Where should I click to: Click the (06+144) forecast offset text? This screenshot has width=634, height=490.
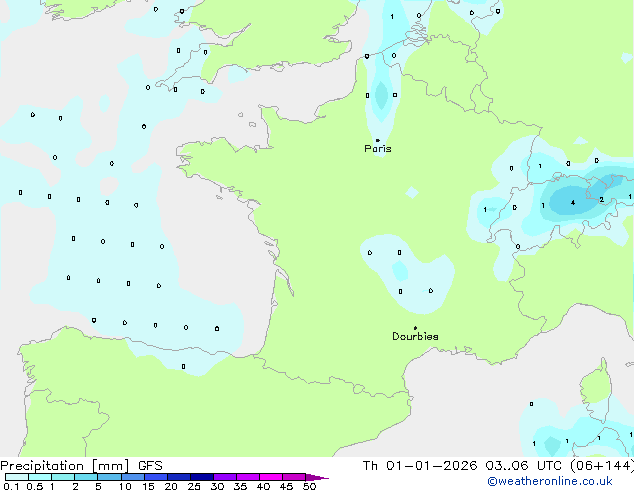point(602,466)
